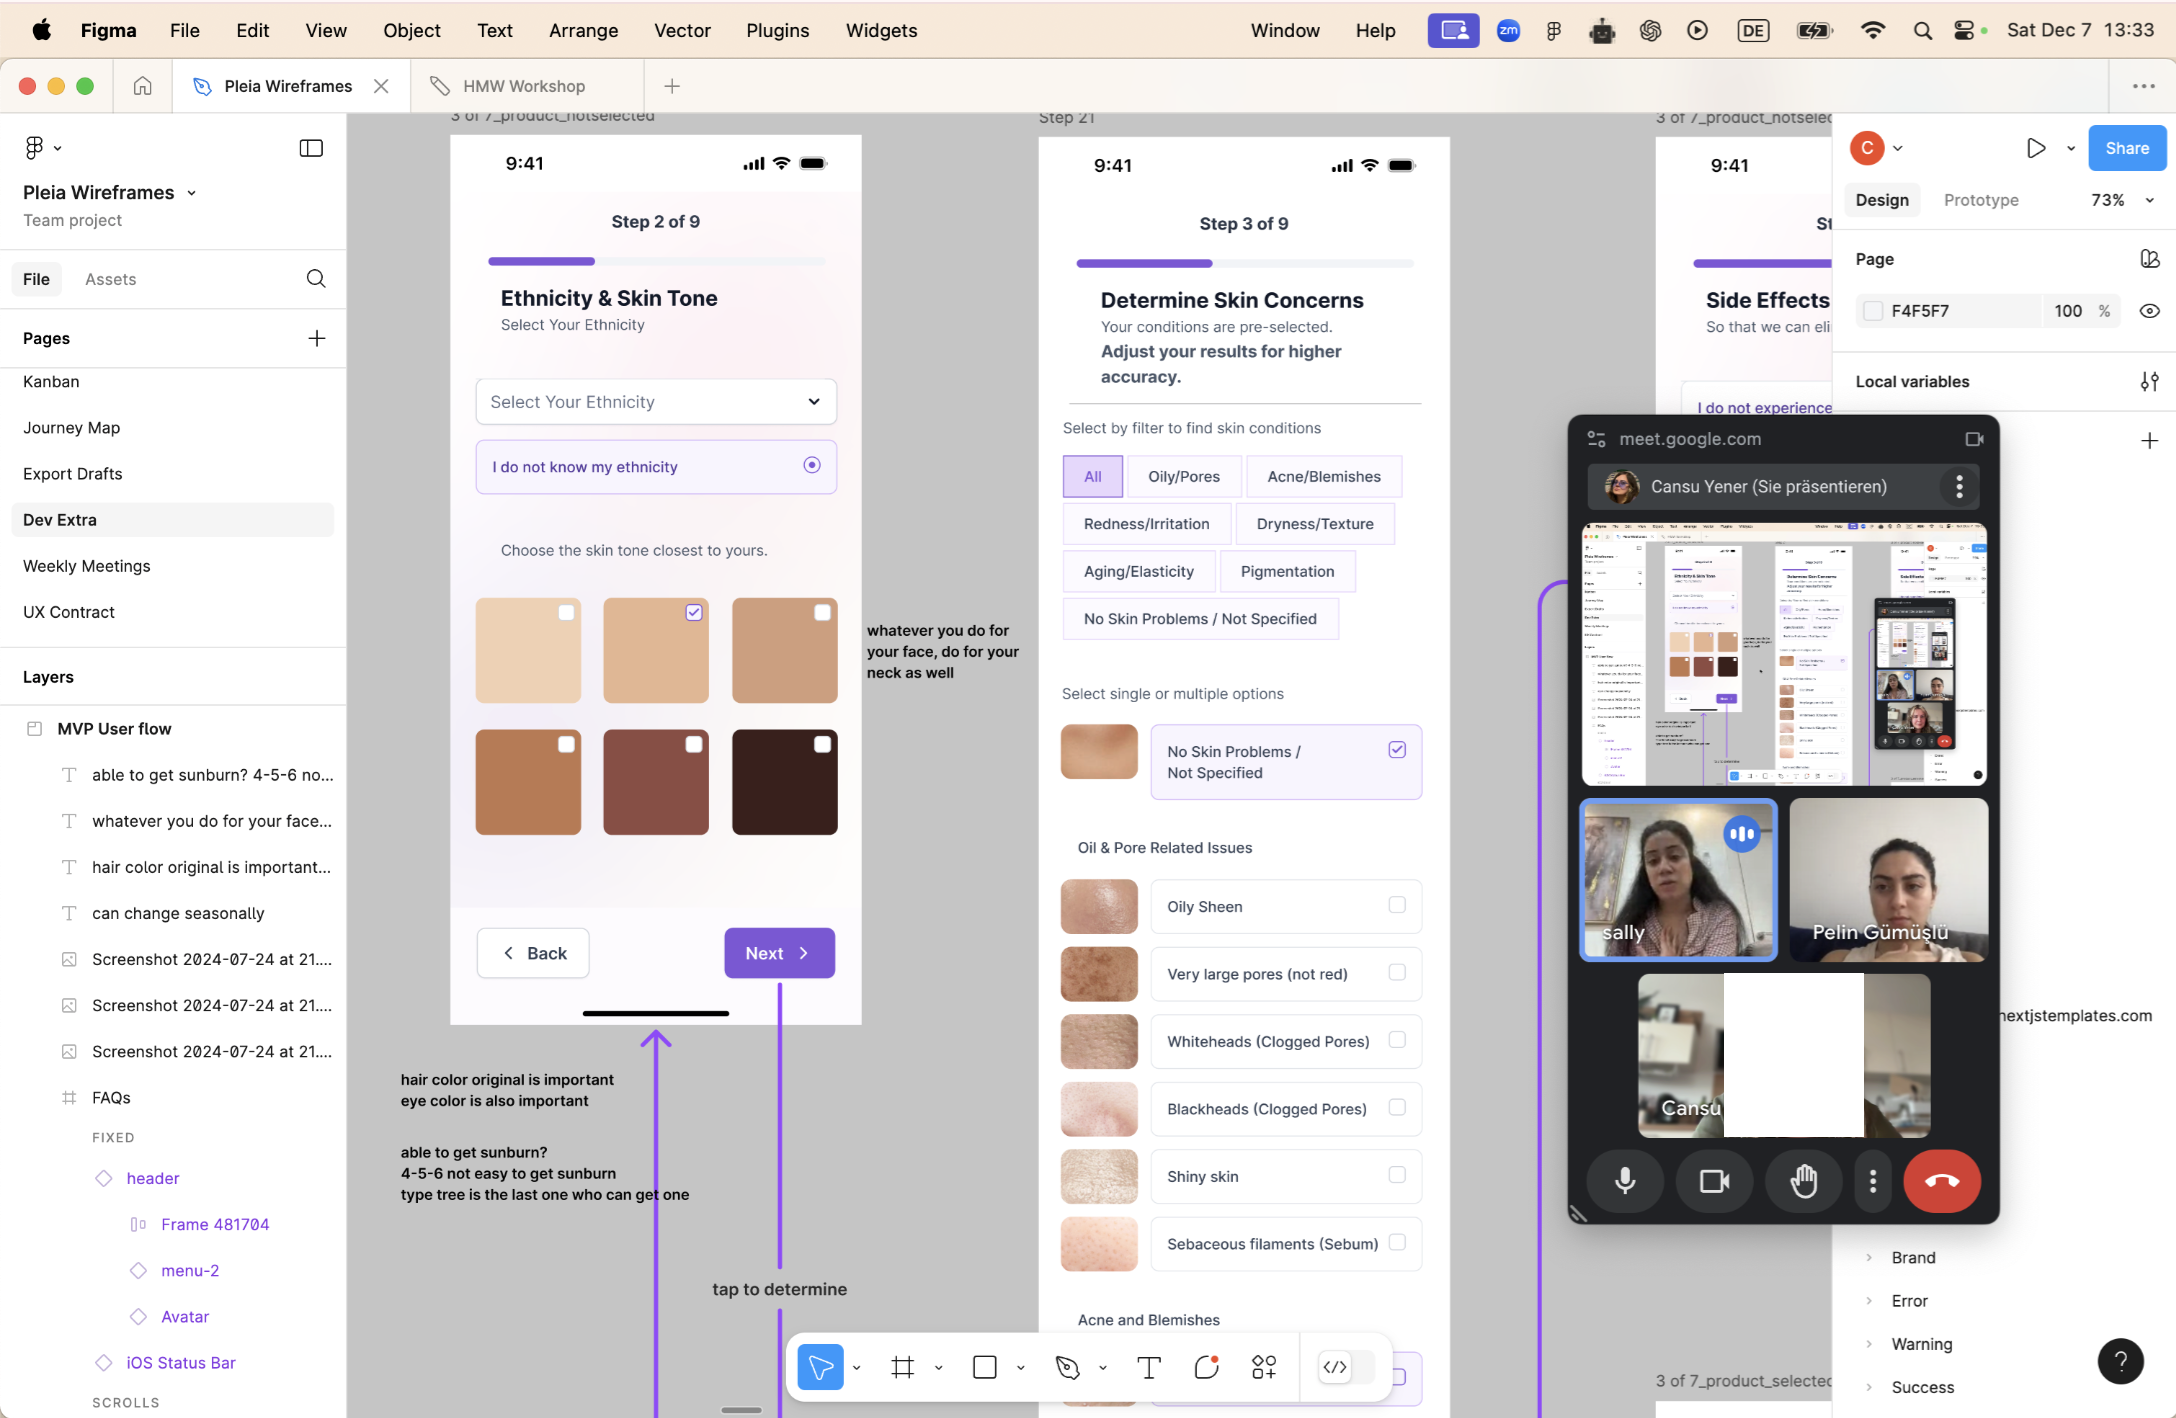Toggle Dev Mode code icon

click(1335, 1367)
